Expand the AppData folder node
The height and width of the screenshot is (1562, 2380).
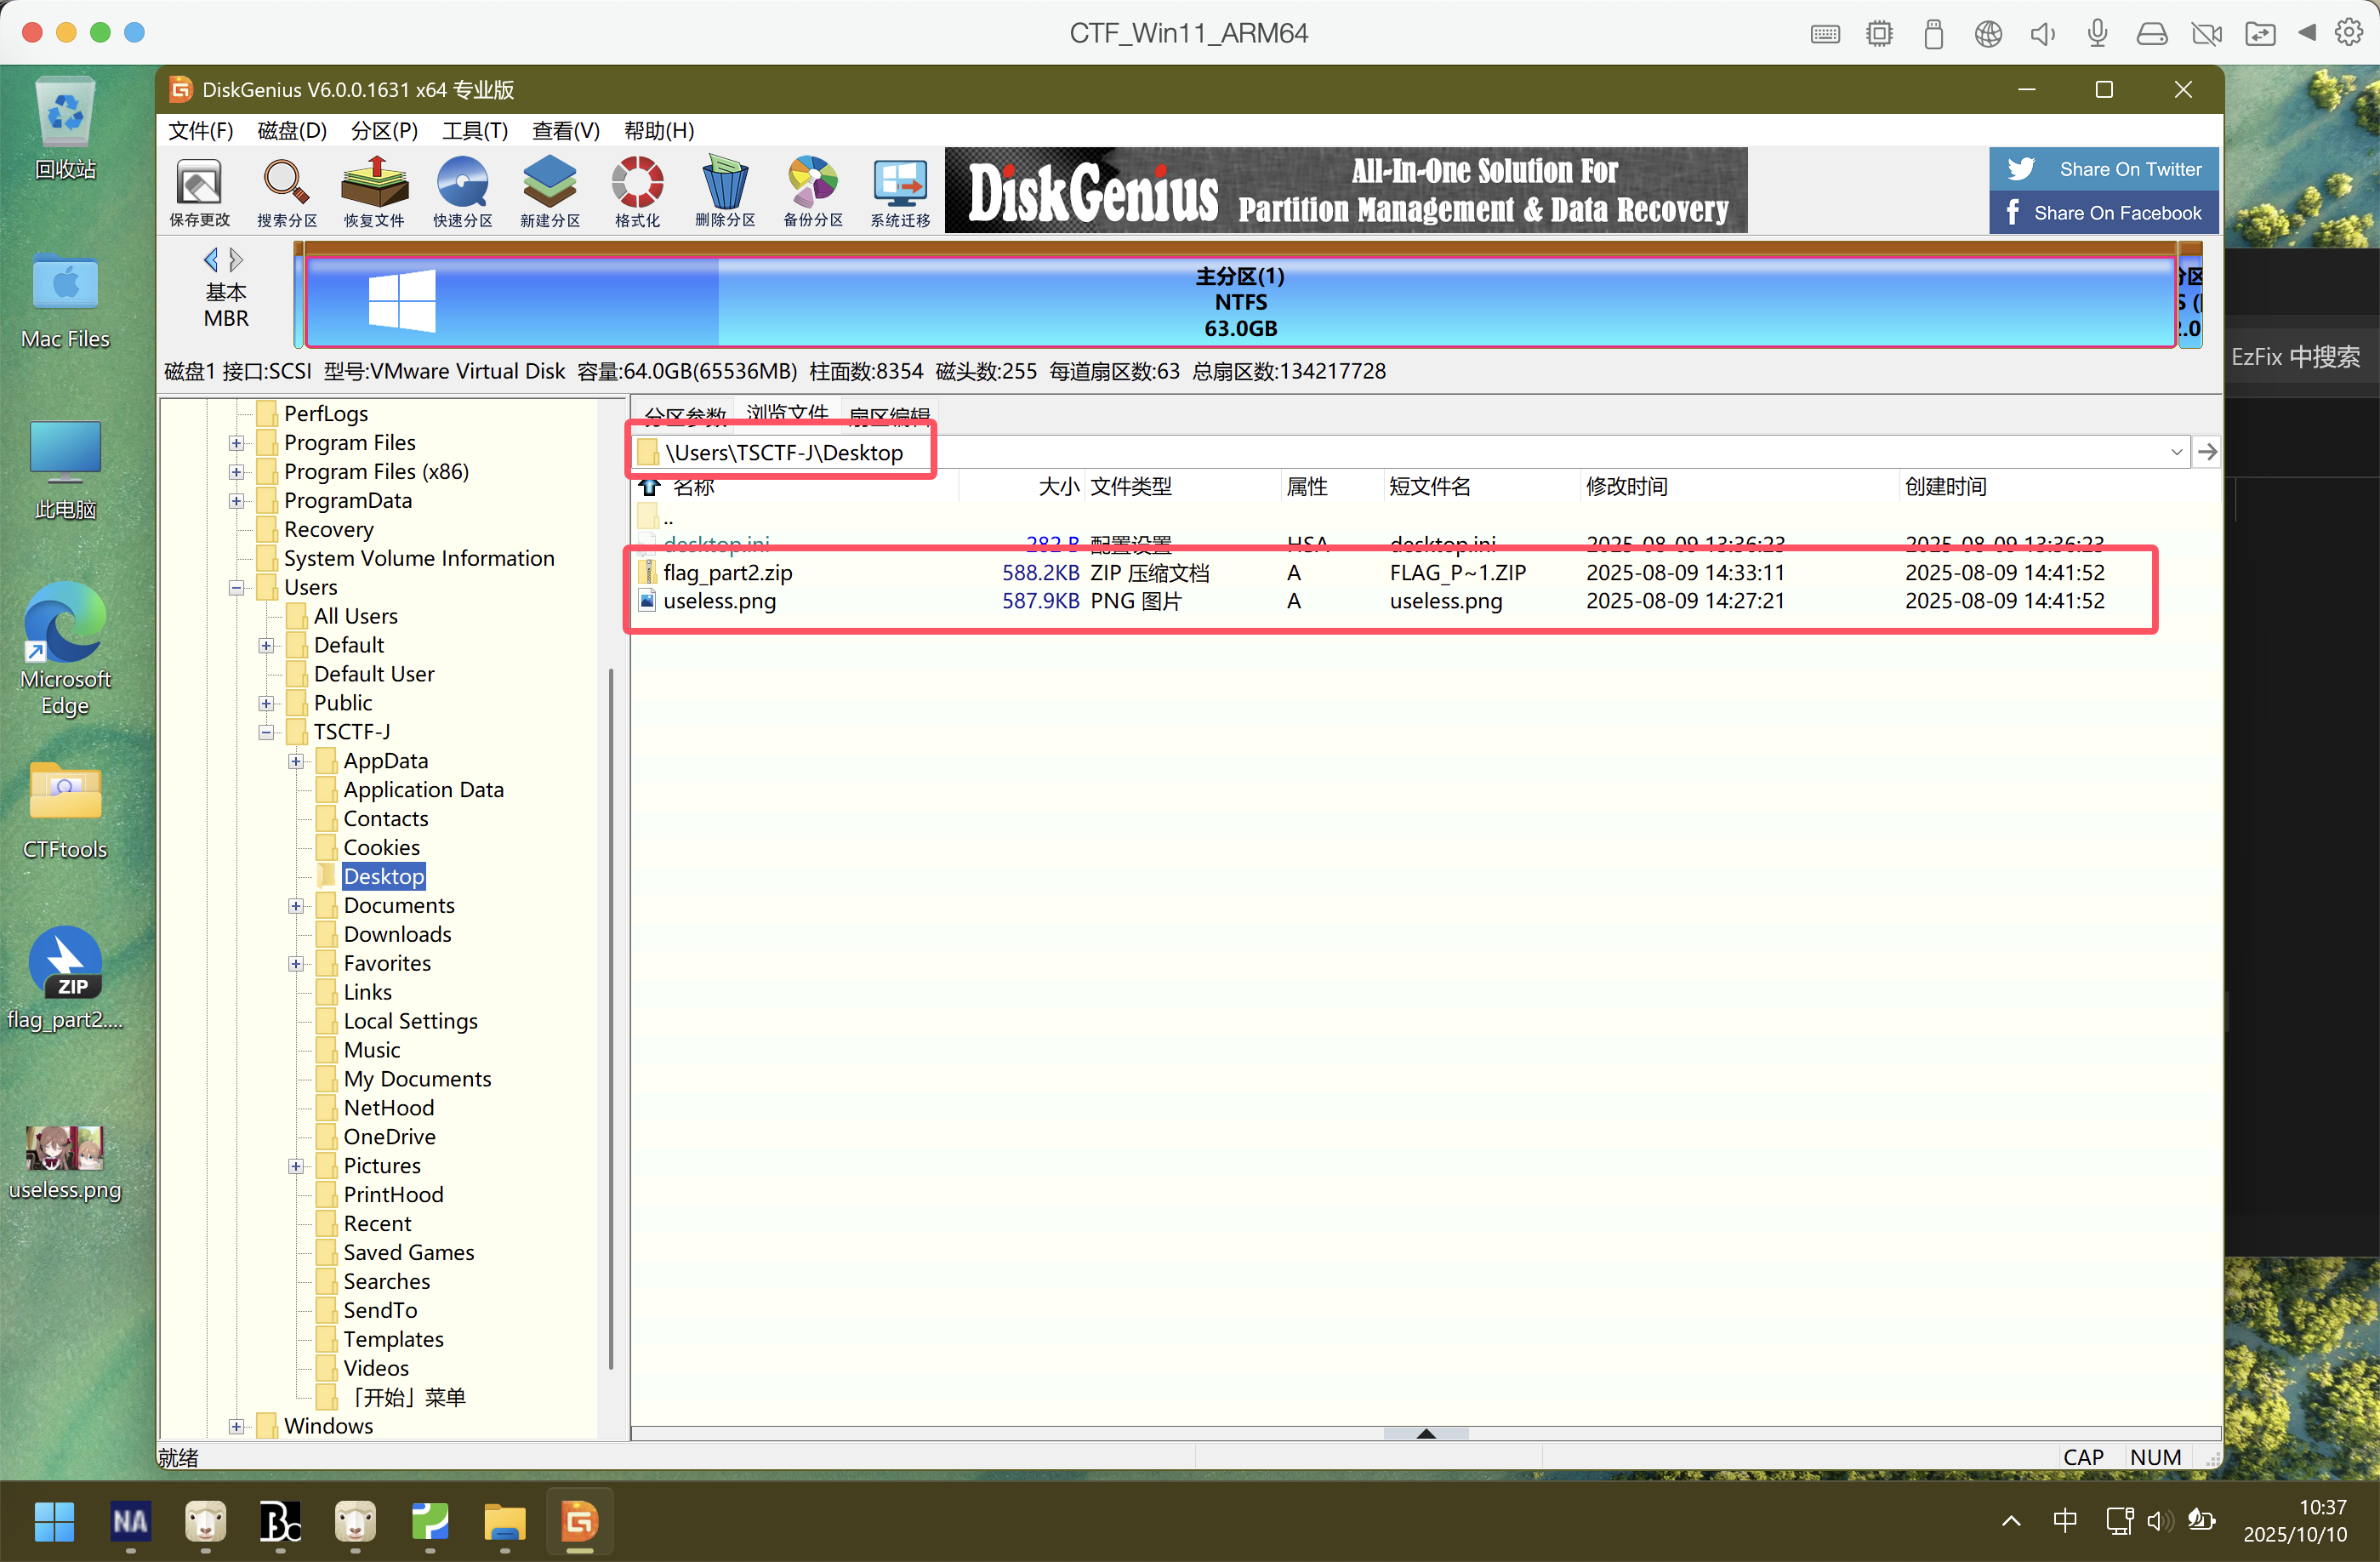296,762
